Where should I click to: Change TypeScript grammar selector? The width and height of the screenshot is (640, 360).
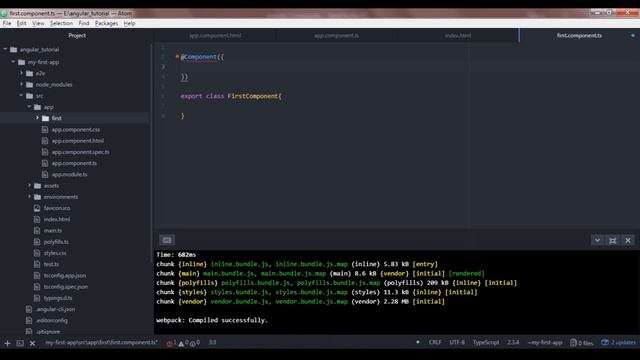click(486, 342)
